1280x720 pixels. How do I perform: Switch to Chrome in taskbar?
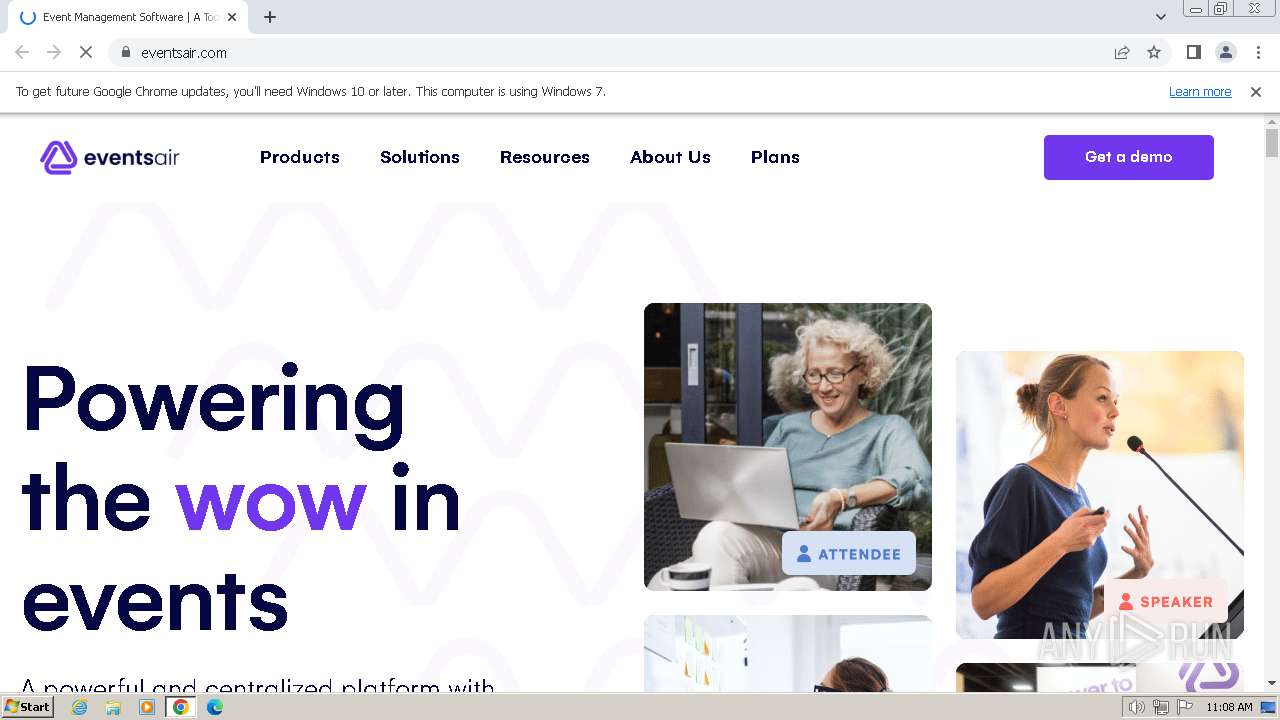coord(181,707)
